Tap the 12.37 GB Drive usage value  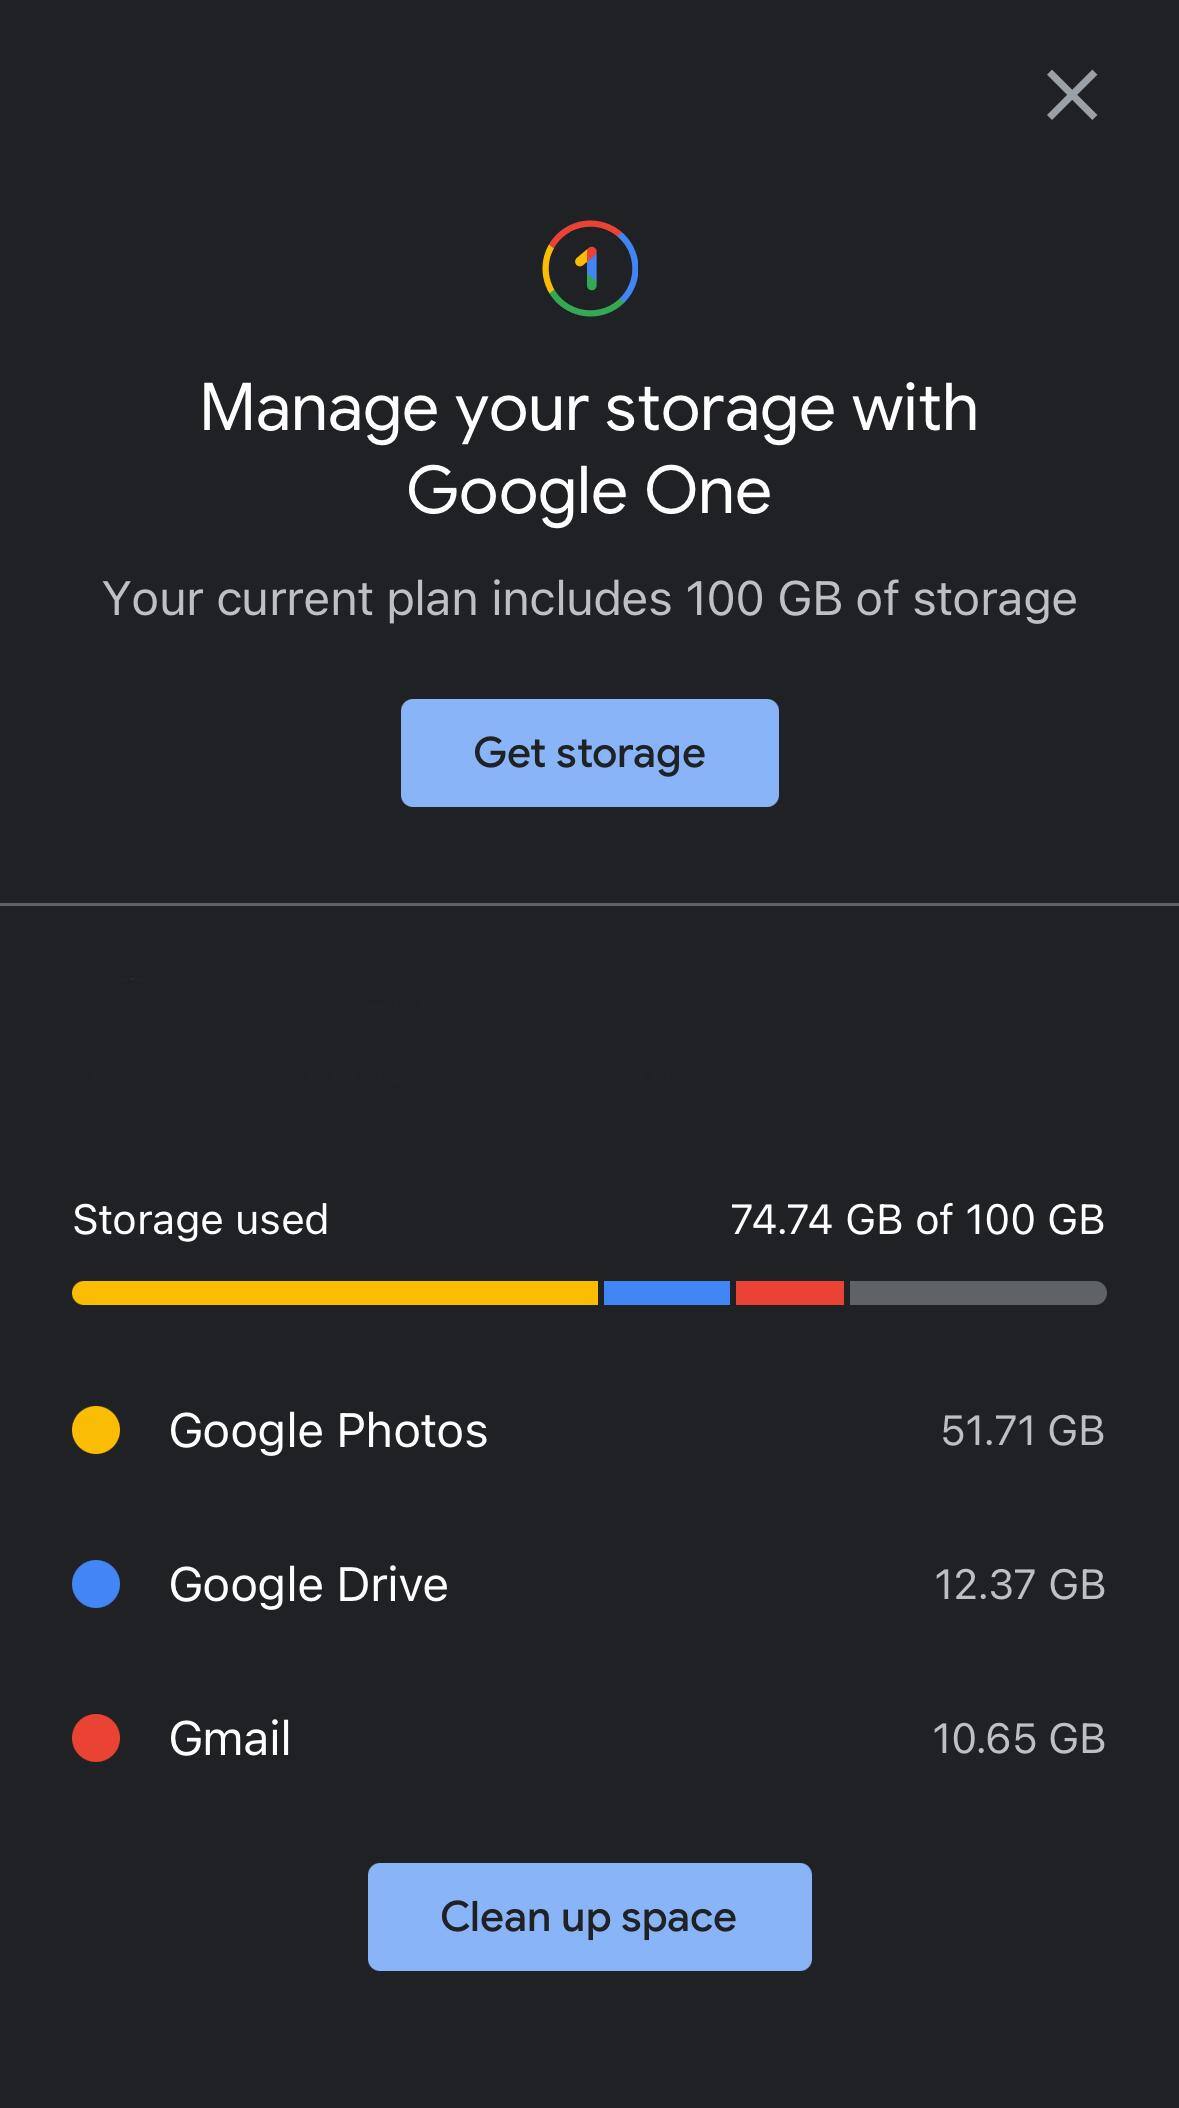pos(1019,1585)
